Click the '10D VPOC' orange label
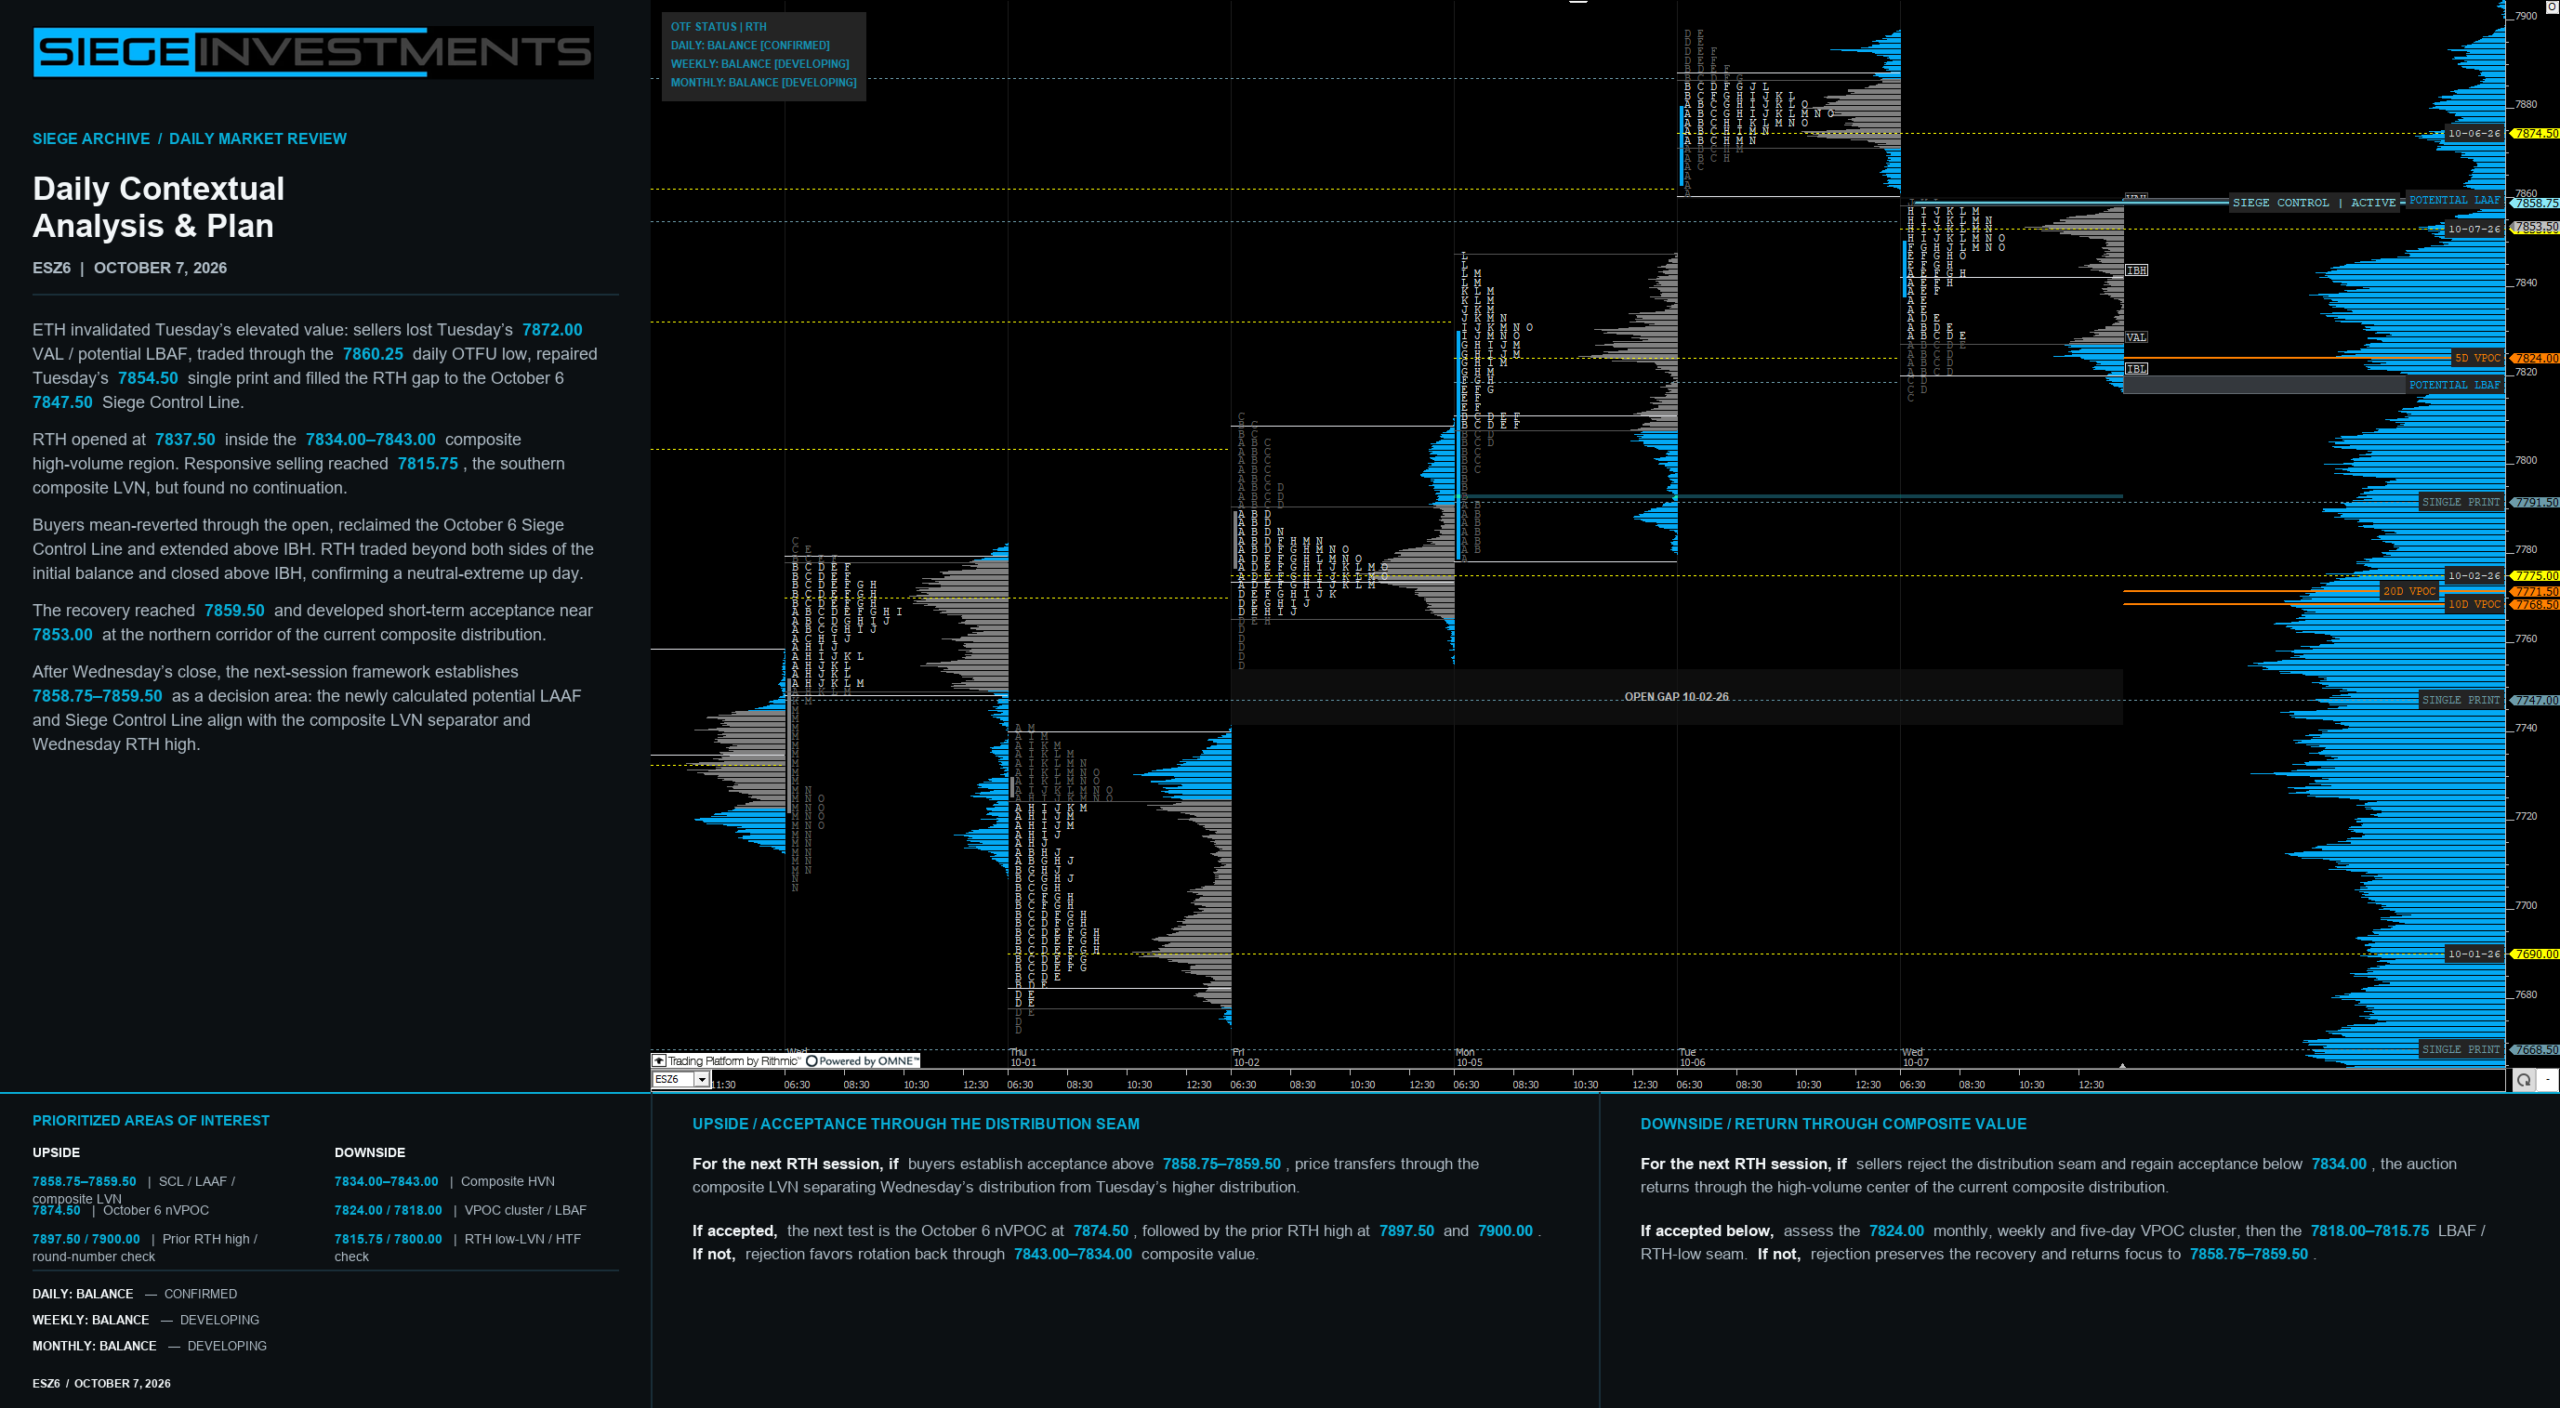The width and height of the screenshot is (2560, 1408). [2474, 604]
